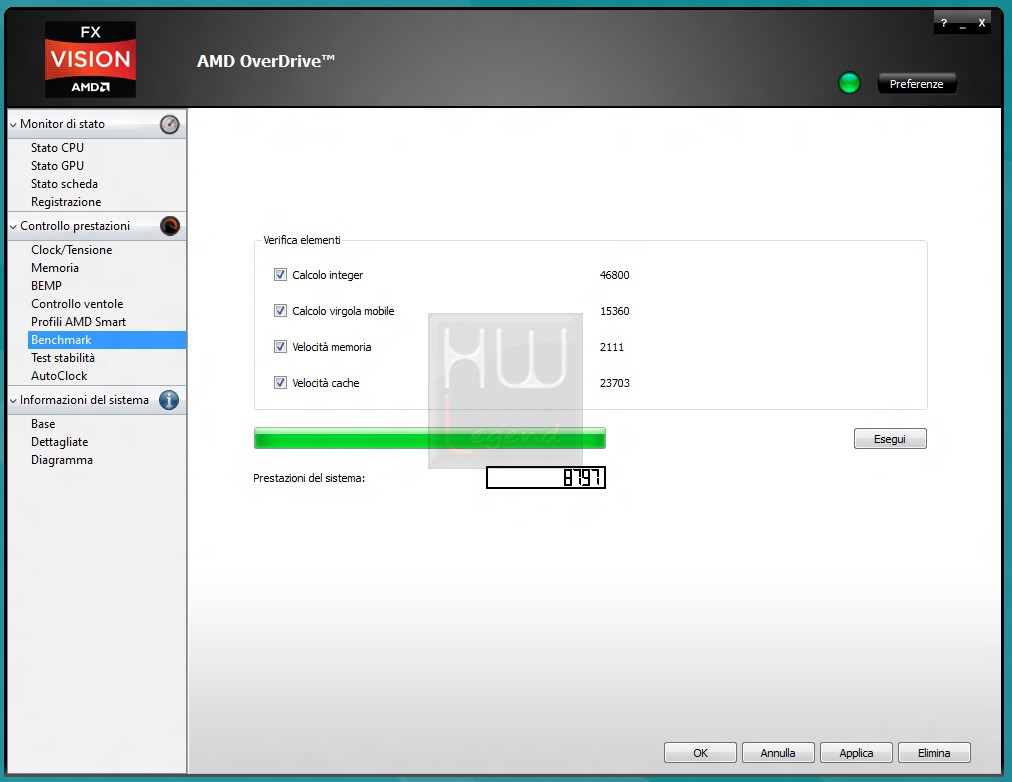Show the Diagramma page
This screenshot has width=1012, height=782.
(x=62, y=460)
